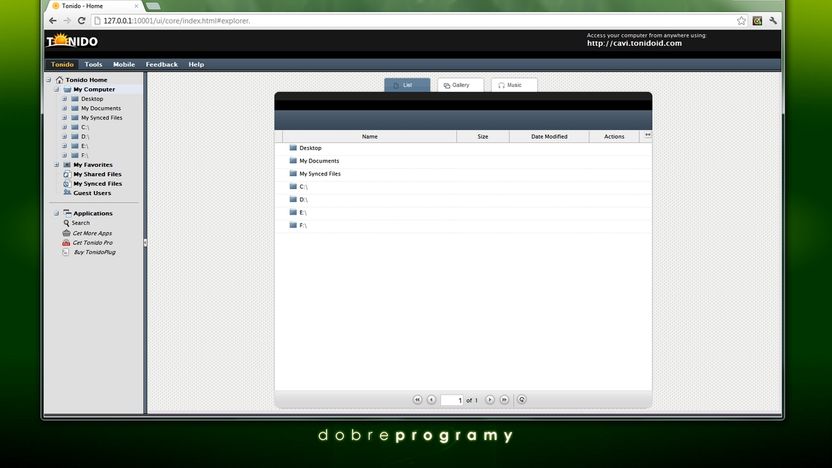The width and height of the screenshot is (832, 468).
Task: Click the Guest Users people icon
Action: (x=67, y=193)
